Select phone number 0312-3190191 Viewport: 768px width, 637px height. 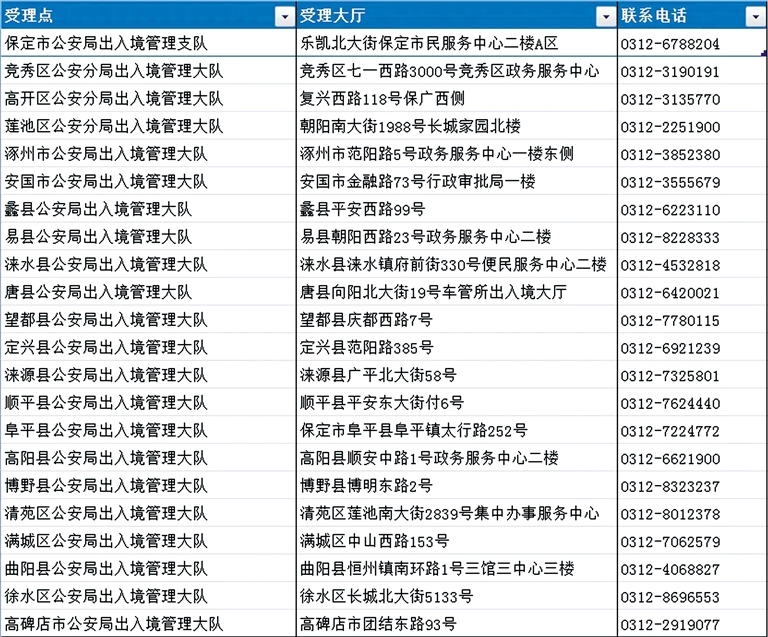point(670,72)
